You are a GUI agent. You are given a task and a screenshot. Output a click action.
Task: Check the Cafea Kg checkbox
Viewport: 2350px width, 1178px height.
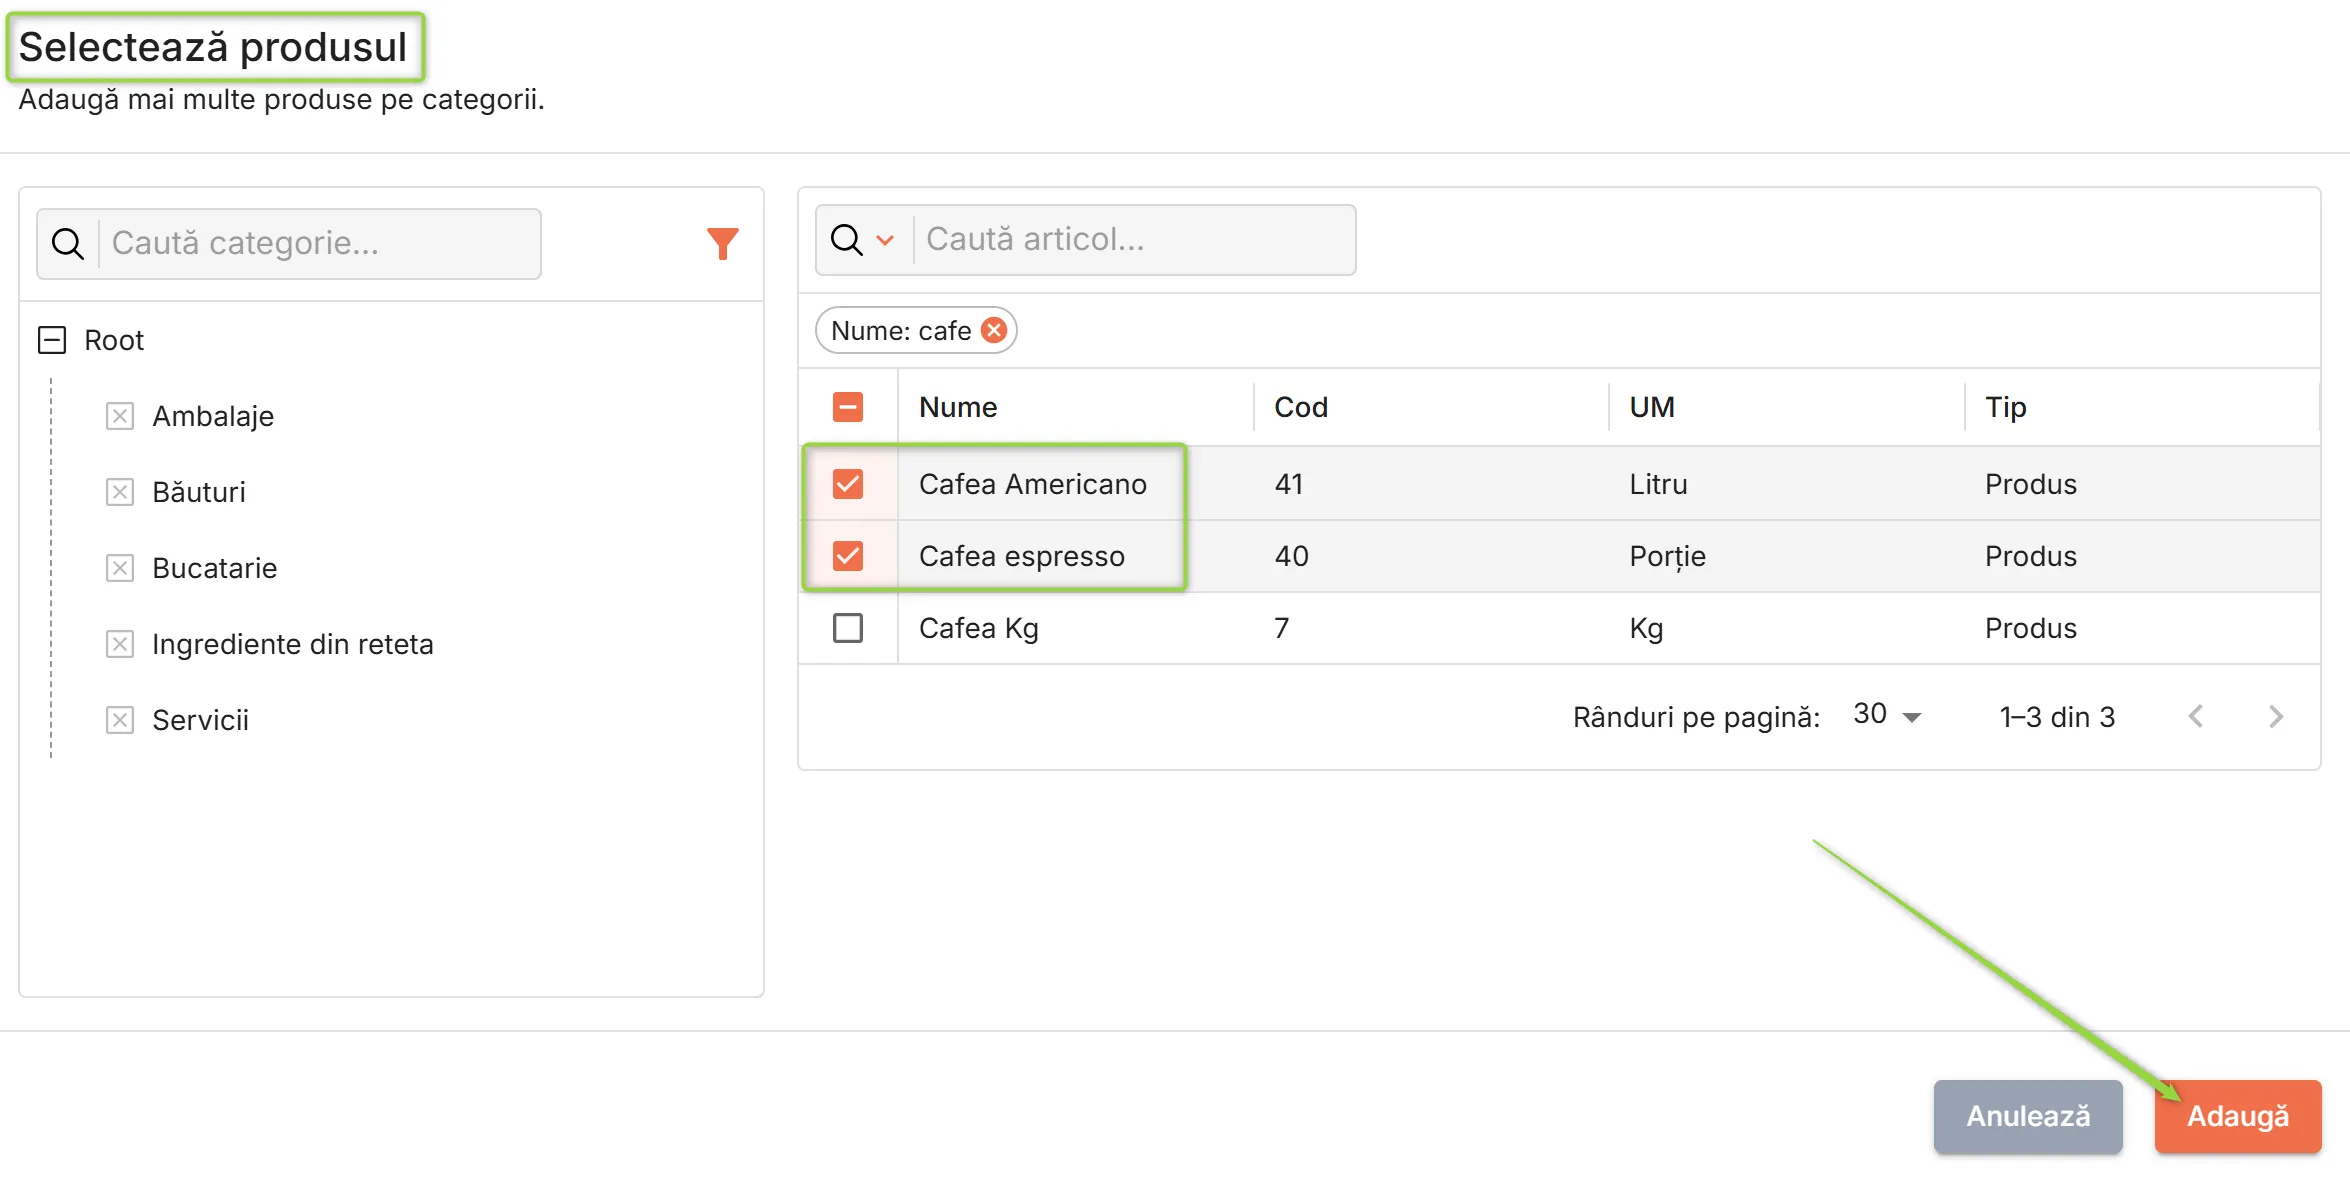[848, 628]
